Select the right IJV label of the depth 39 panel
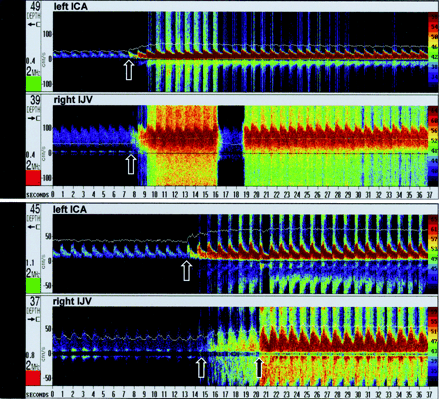The width and height of the screenshot is (440, 399). click(x=72, y=100)
